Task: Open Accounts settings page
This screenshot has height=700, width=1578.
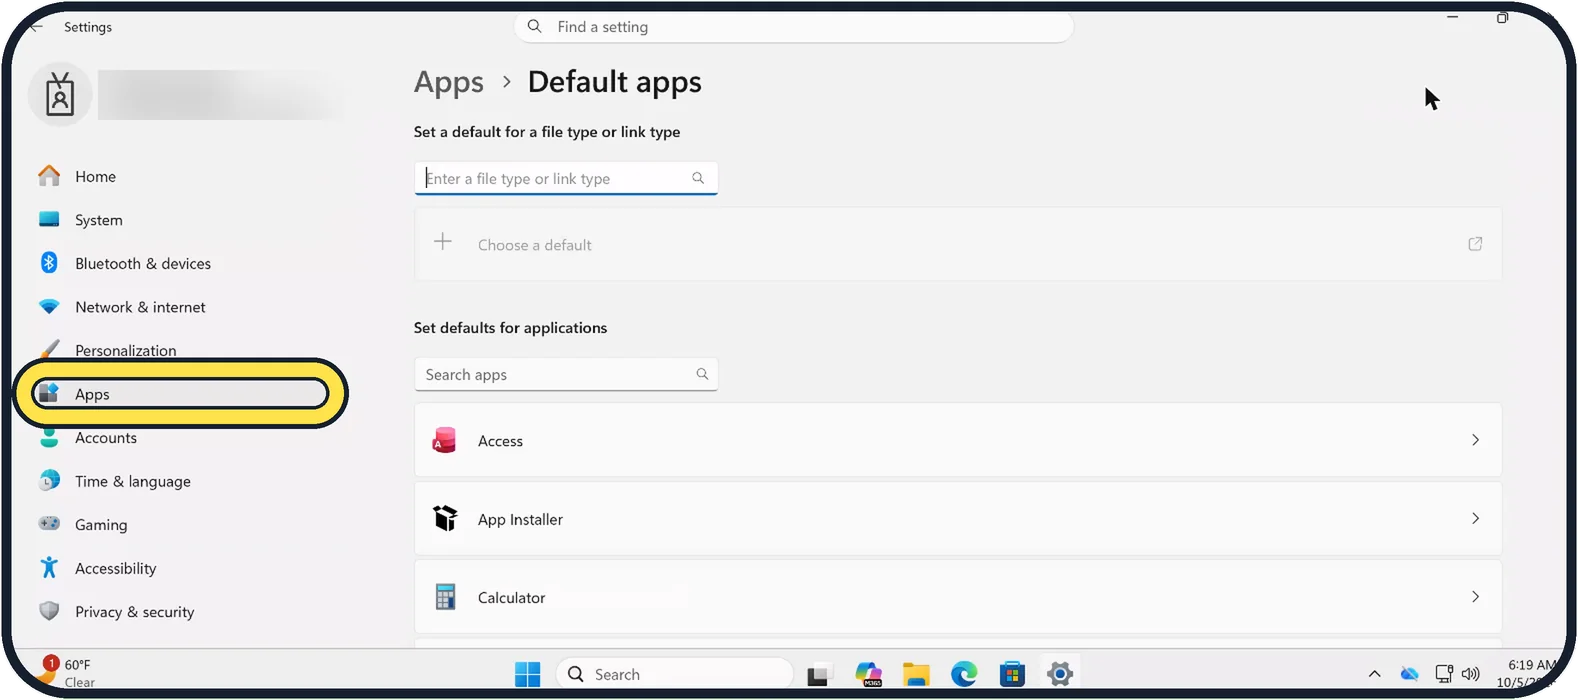Action: pos(105,438)
